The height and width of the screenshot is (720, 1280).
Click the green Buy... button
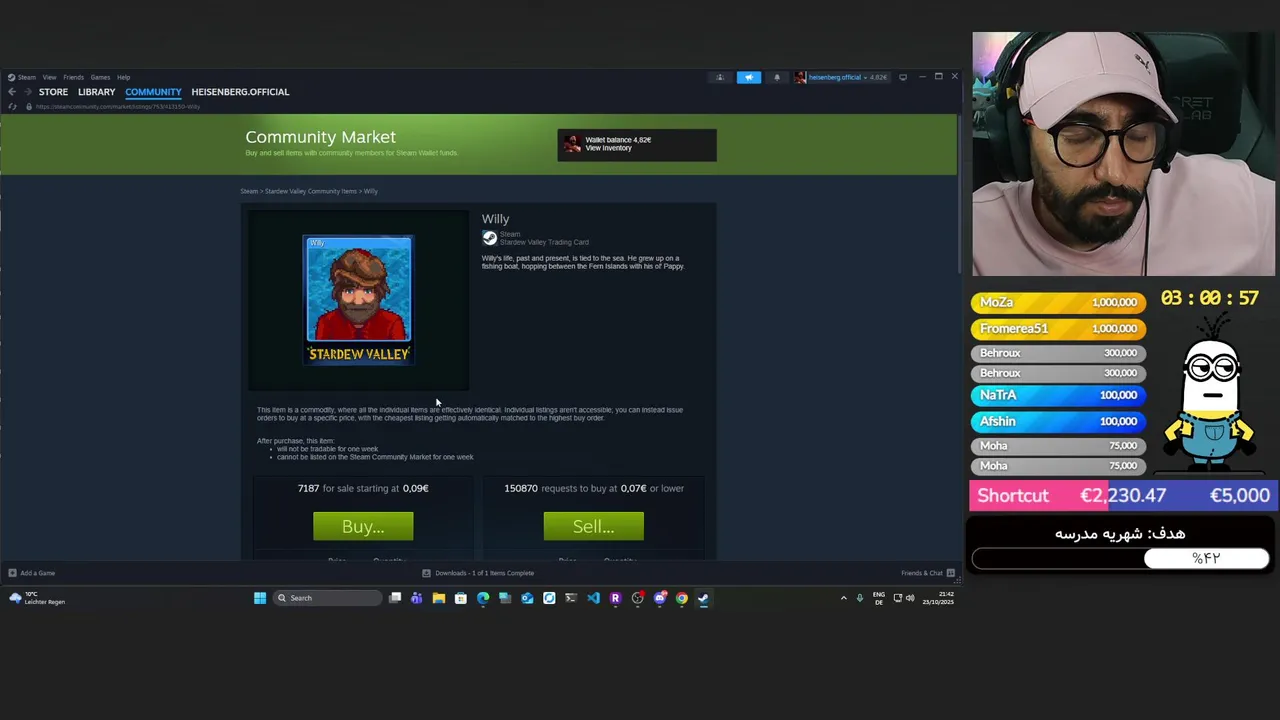363,526
